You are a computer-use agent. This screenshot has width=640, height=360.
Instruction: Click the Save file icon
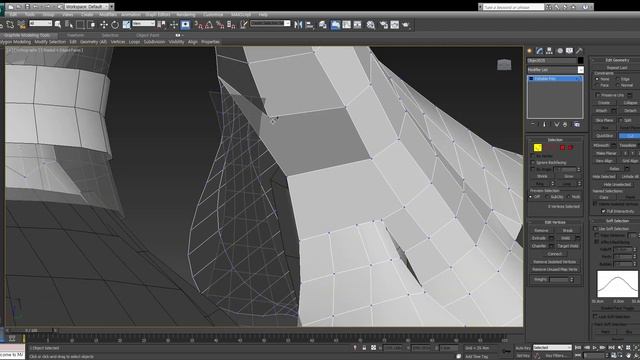pyautogui.click(x=27, y=7)
